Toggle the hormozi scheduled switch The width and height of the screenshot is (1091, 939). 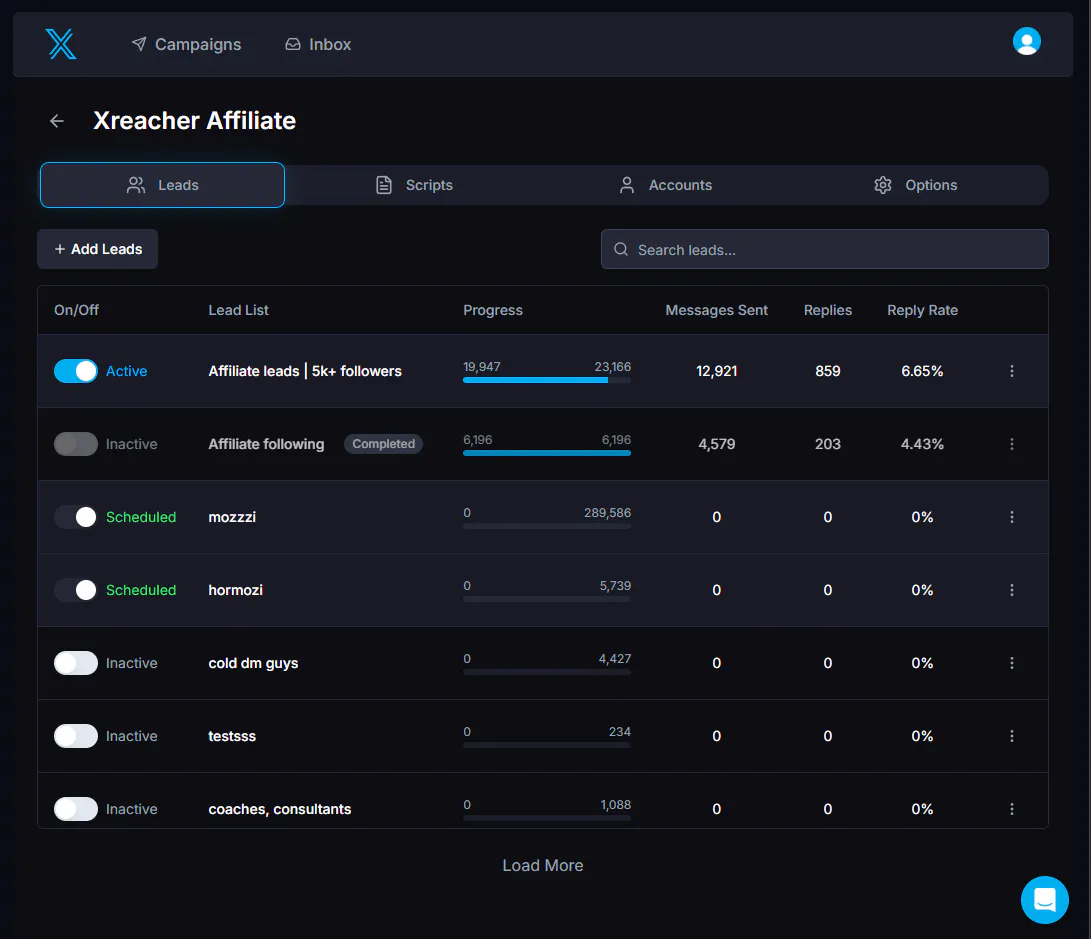point(76,590)
